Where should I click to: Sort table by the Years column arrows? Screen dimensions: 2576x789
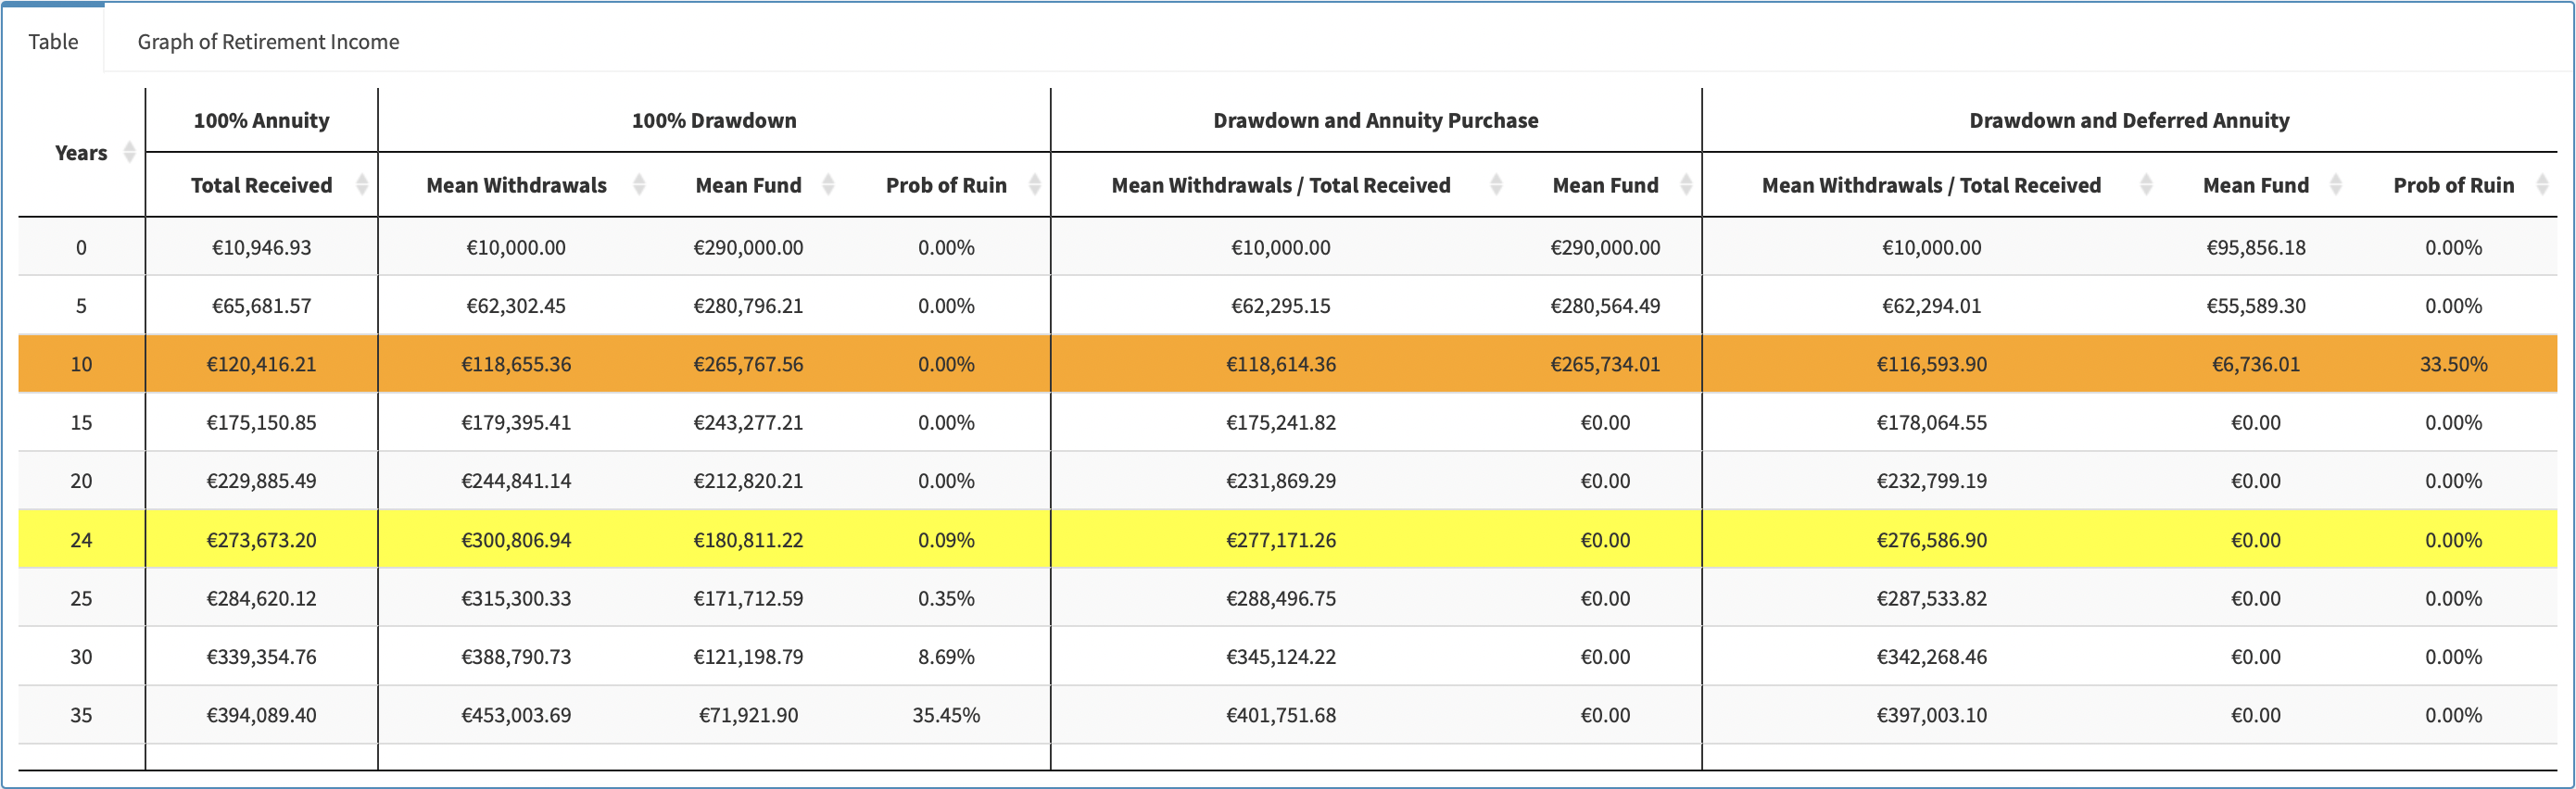(129, 152)
